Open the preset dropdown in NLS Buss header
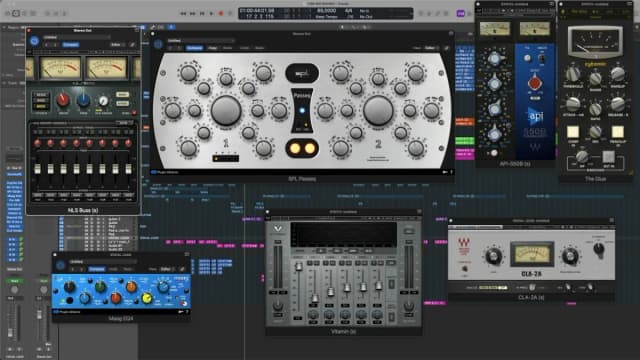Screen dimensions: 640x360 tap(77, 38)
